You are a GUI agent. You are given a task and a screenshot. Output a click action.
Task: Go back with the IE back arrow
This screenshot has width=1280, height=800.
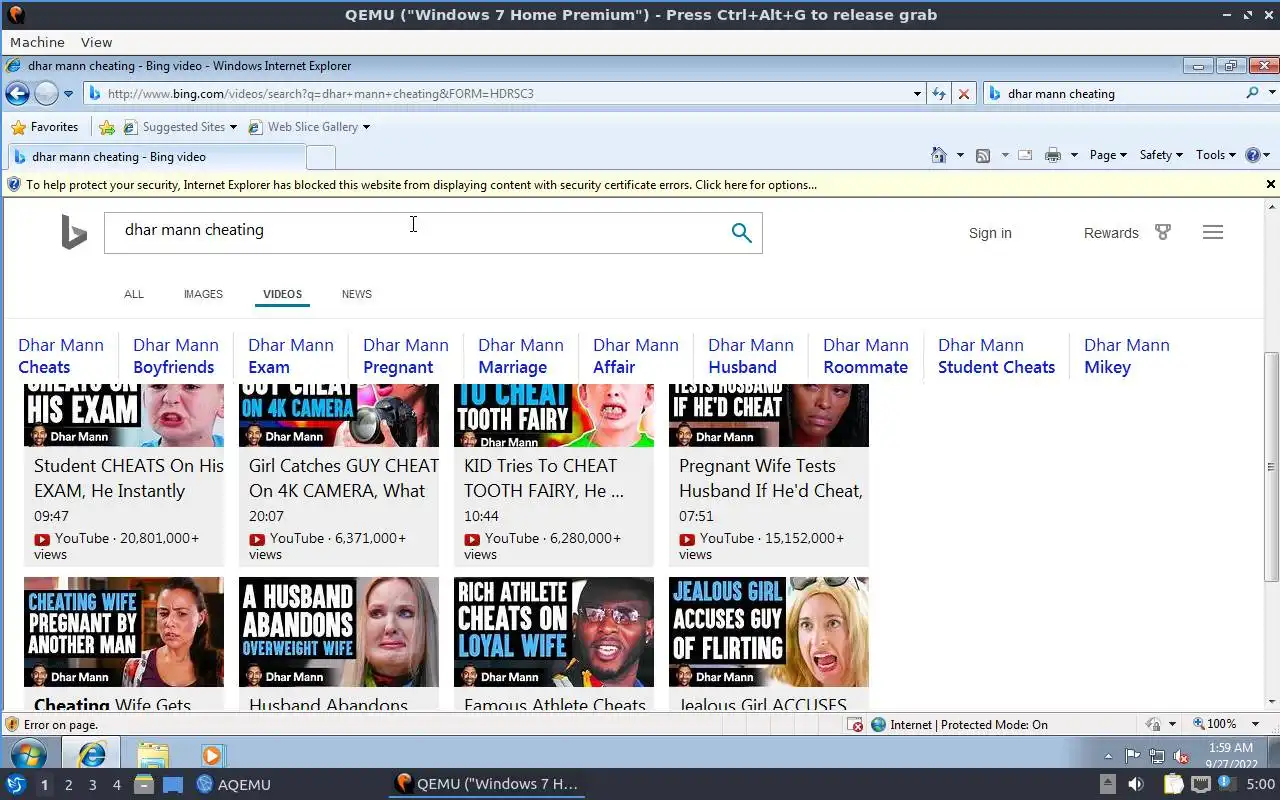[x=17, y=94]
